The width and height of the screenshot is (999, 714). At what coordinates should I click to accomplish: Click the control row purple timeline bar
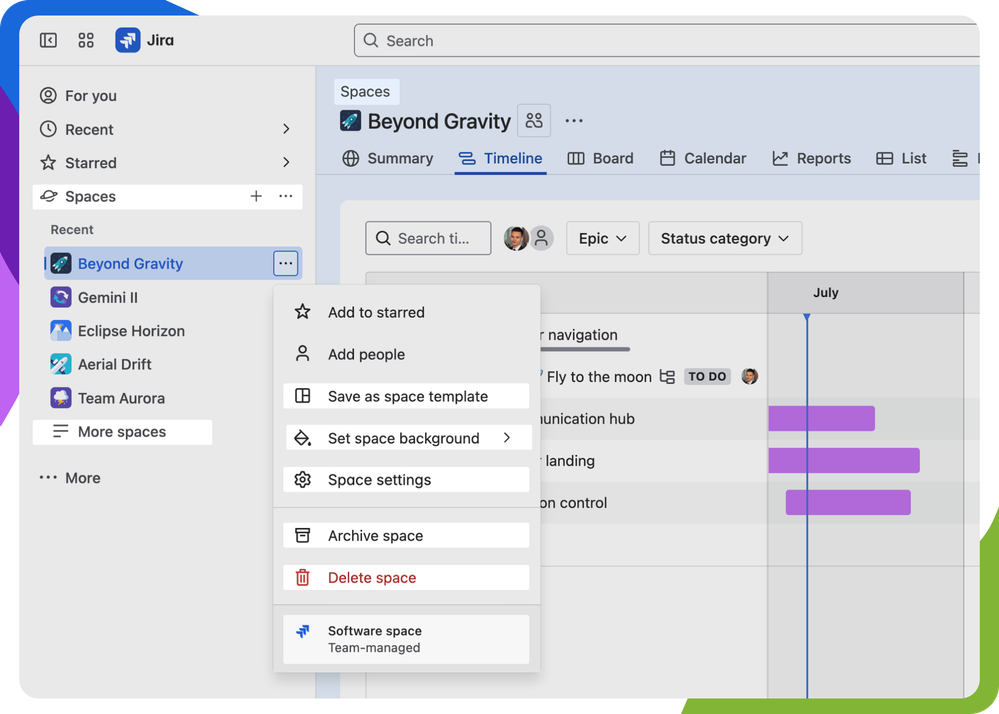point(848,502)
